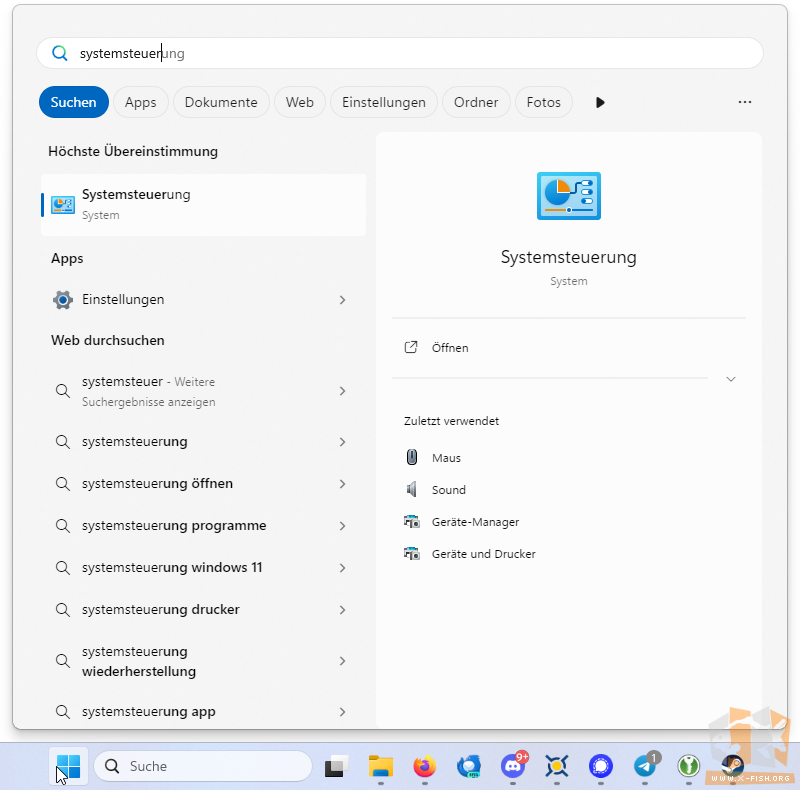Open the three-dot options menu
This screenshot has width=800, height=790.
coord(744,102)
